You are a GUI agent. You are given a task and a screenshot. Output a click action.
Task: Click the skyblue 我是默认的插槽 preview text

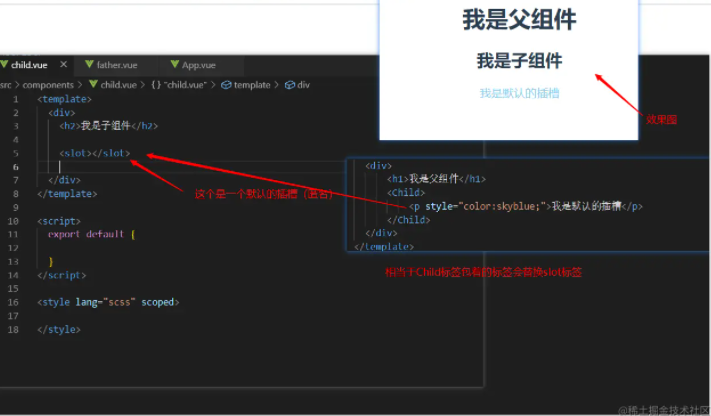click(x=519, y=93)
